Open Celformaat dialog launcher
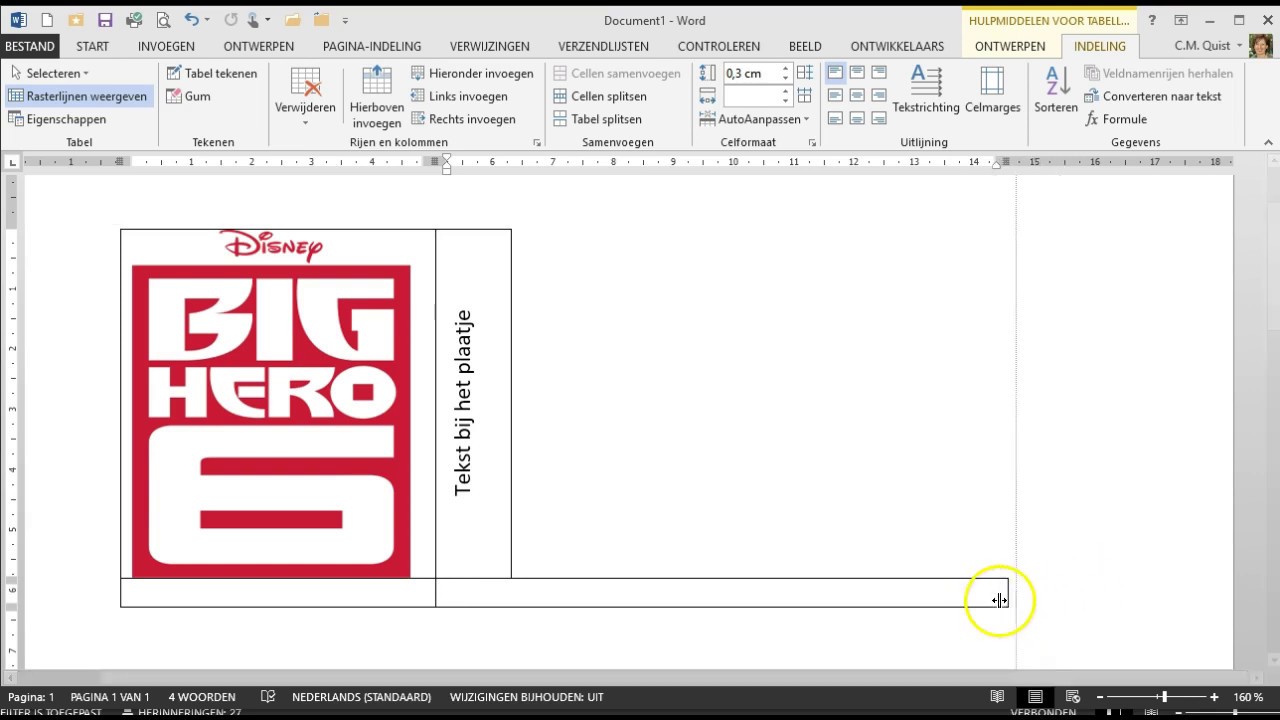Viewport: 1280px width, 720px height. [x=812, y=143]
